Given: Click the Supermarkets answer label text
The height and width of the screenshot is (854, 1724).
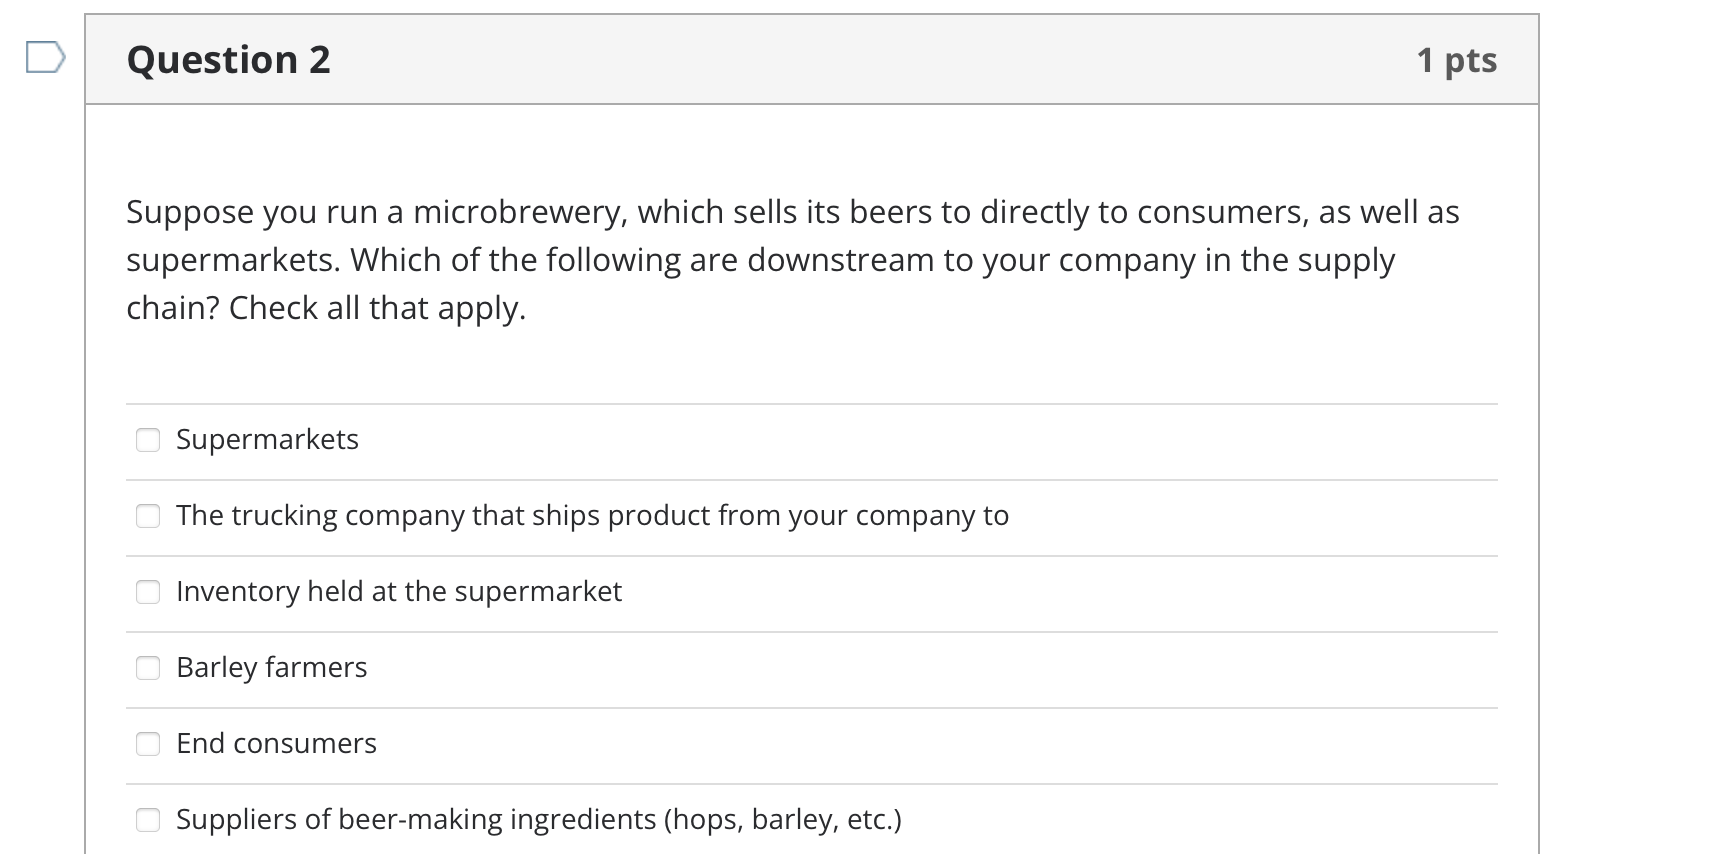Looking at the screenshot, I should click(x=267, y=439).
